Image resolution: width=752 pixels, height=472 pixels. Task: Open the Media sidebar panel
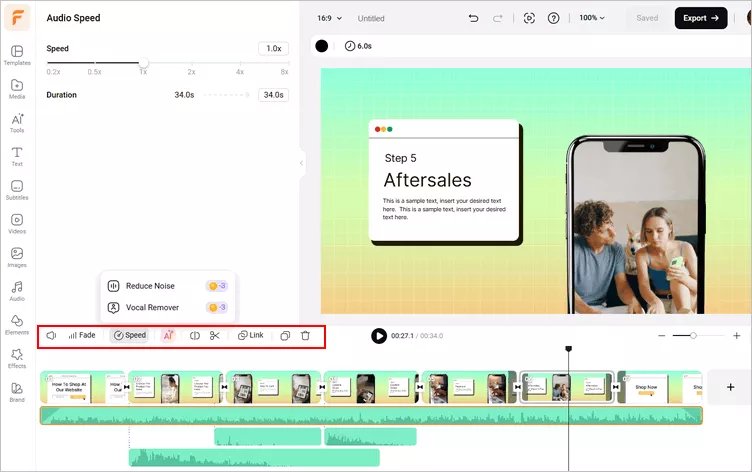[x=17, y=89]
